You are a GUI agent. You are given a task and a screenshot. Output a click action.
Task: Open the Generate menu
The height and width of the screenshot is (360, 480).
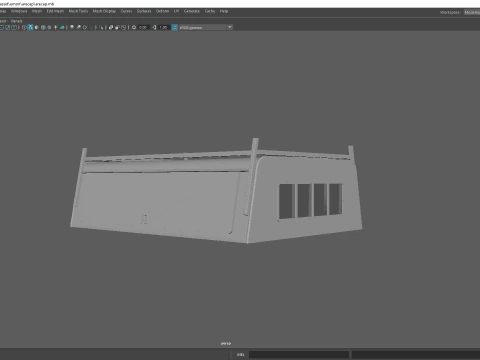pyautogui.click(x=192, y=11)
